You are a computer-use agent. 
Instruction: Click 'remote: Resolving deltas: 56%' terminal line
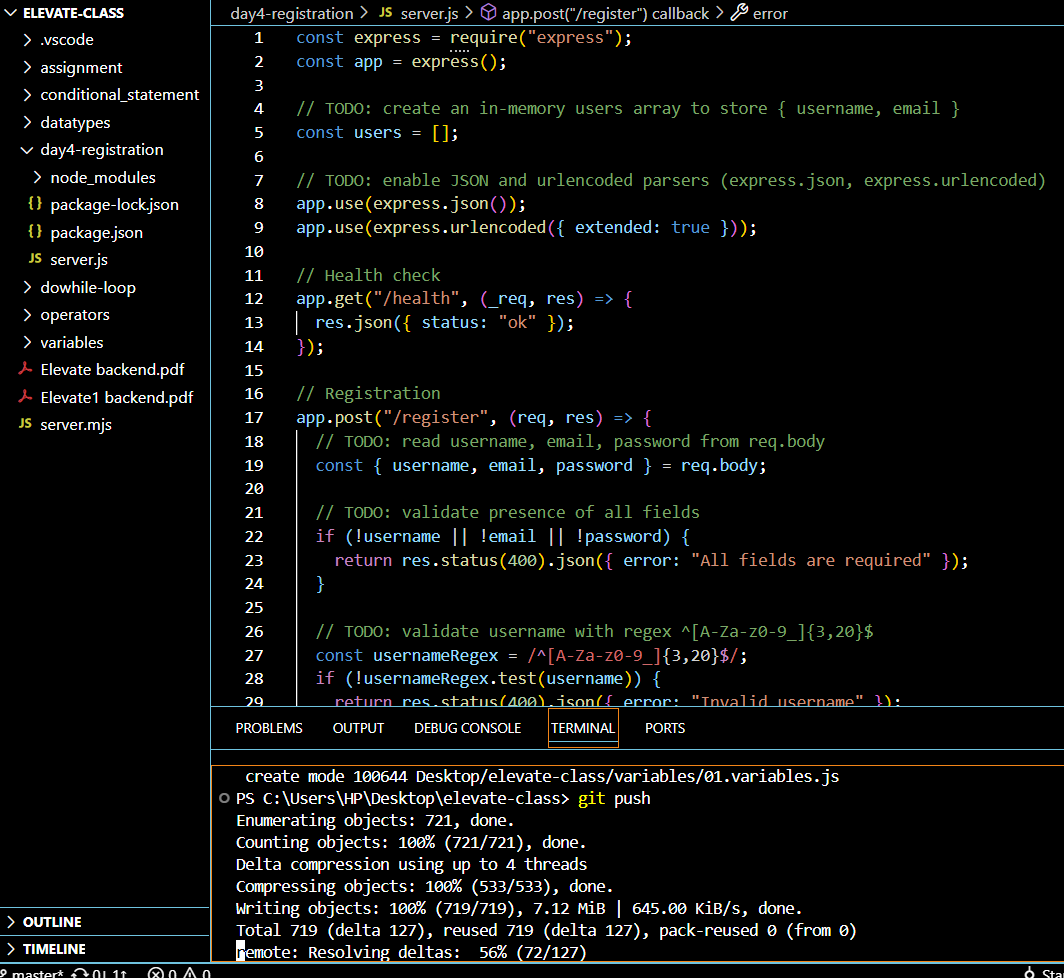point(411,952)
